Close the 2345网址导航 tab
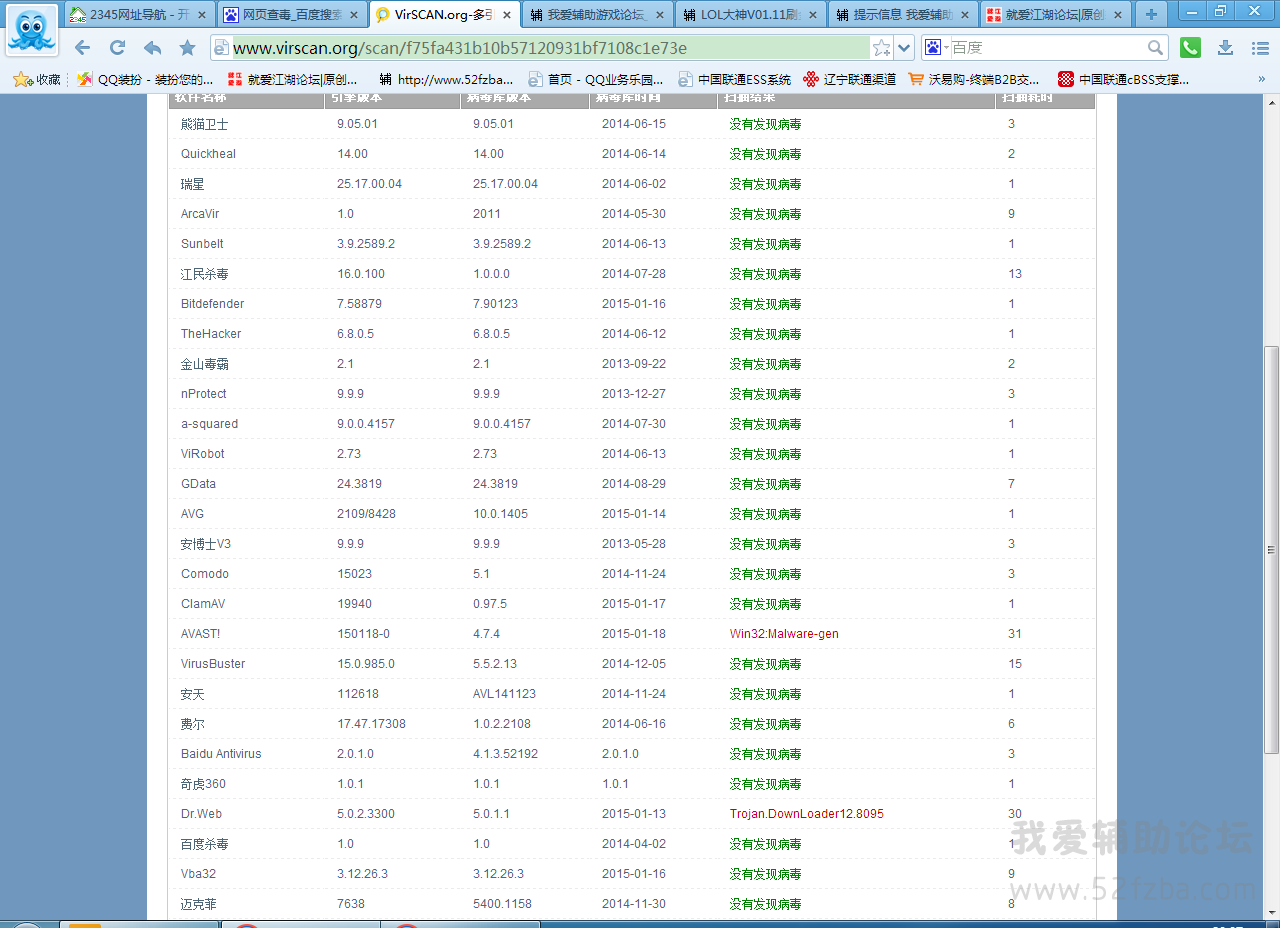Screen dimensions: 1280x928 (x=202, y=15)
